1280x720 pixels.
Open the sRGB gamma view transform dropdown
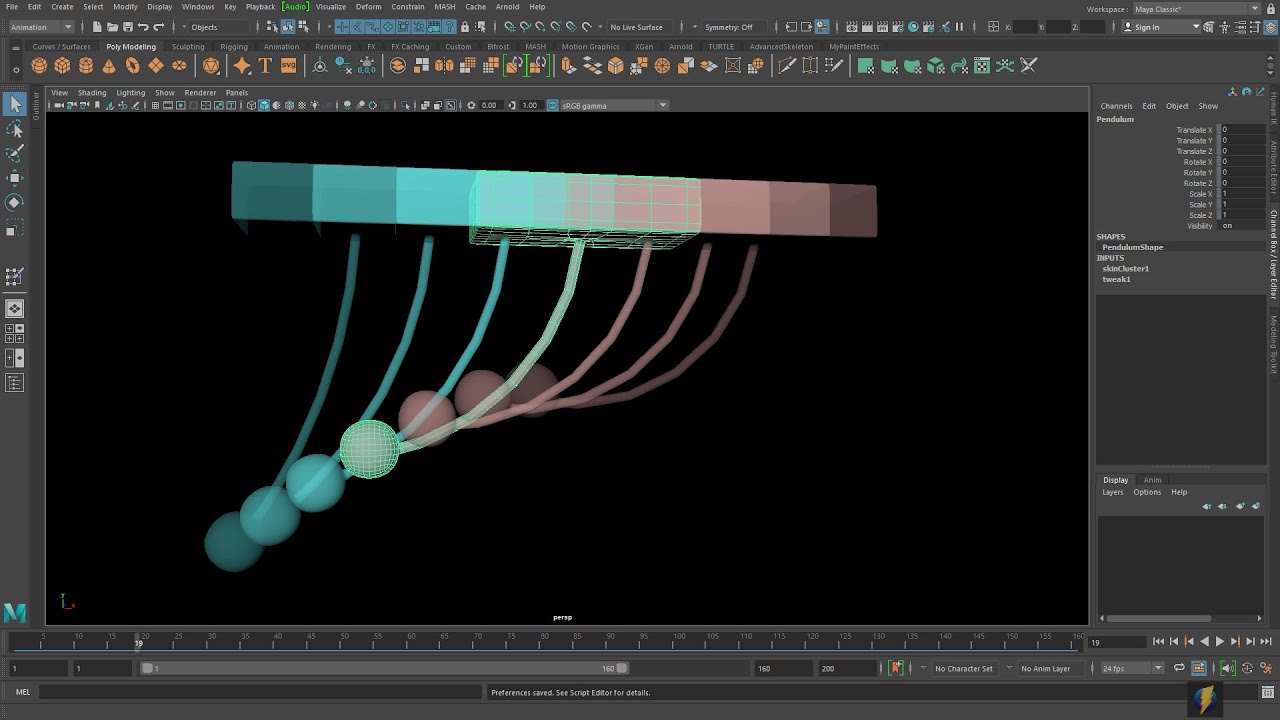pyautogui.click(x=614, y=105)
